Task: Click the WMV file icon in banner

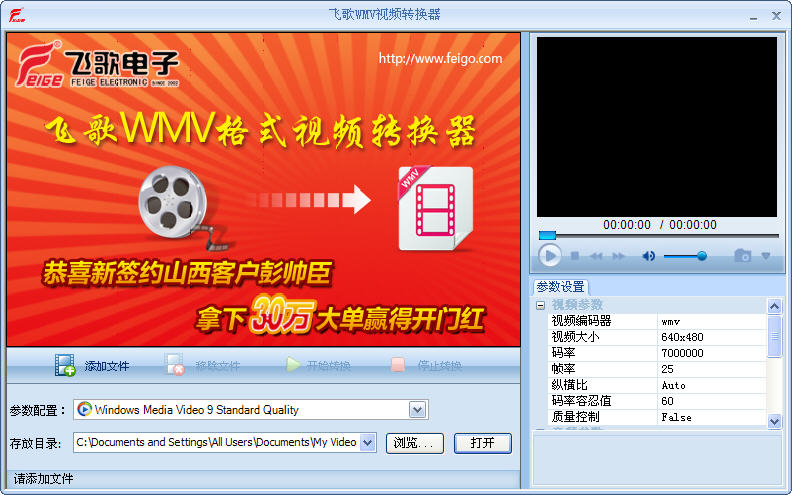Action: tap(435, 208)
